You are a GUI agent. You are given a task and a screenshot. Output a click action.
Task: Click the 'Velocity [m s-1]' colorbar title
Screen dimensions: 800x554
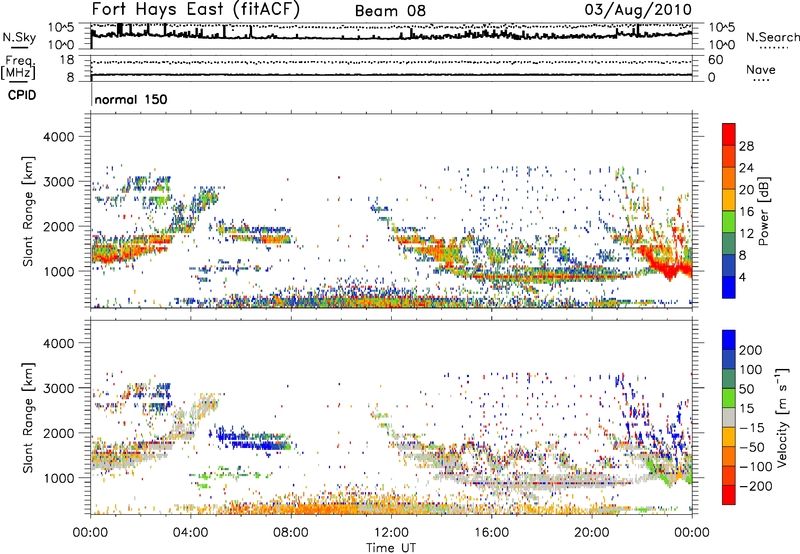tap(782, 417)
